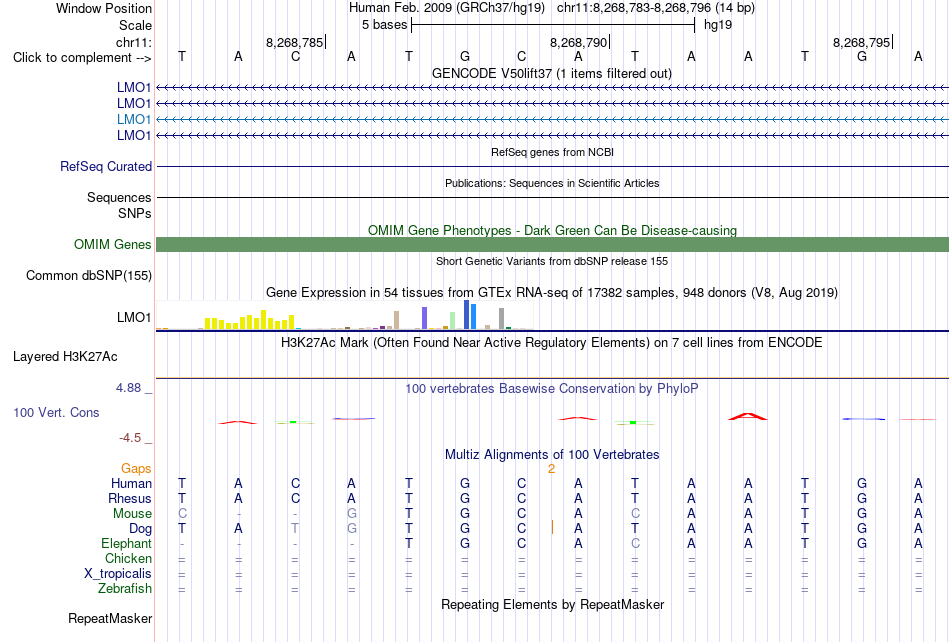Click 'Repeating Elements by RepeatMasker' title

point(552,604)
